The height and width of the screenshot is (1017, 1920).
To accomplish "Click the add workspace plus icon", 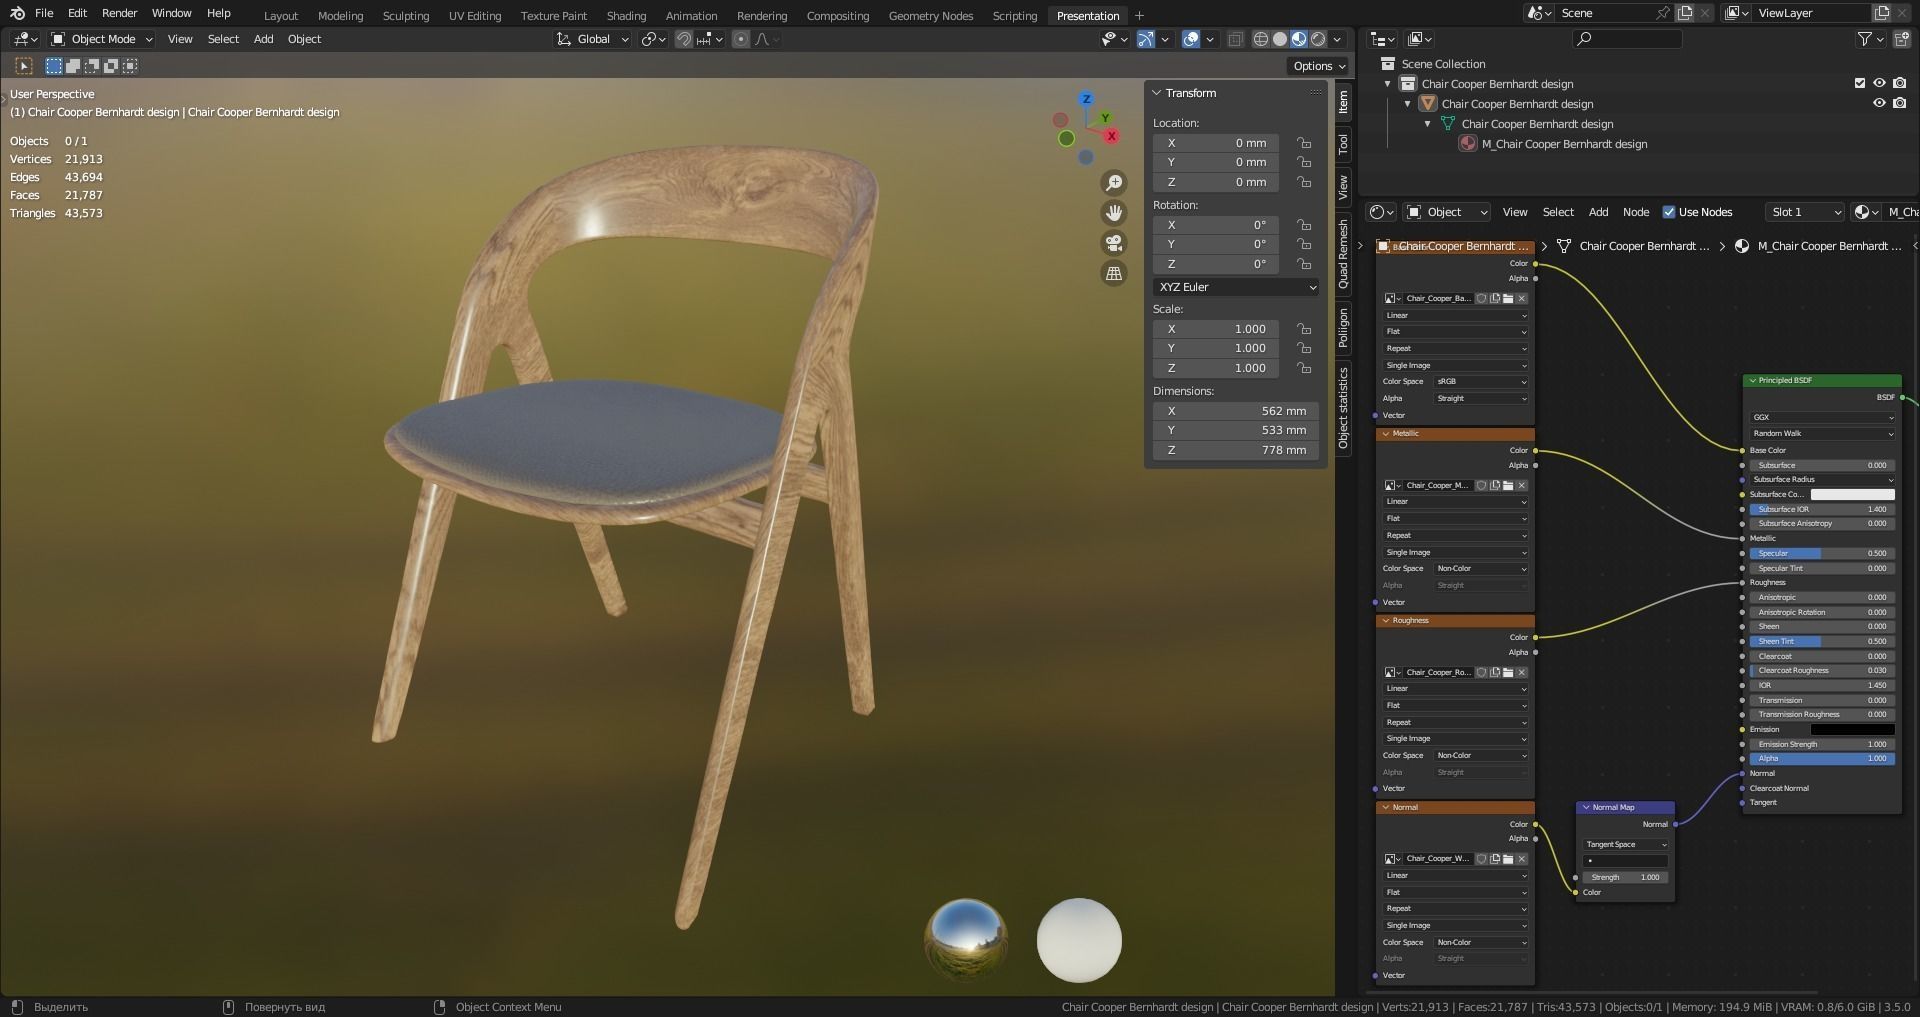I will [x=1139, y=15].
